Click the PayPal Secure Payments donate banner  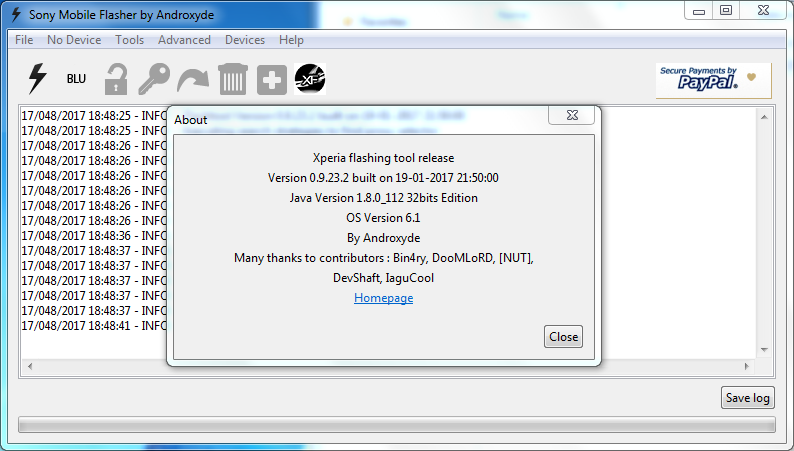click(713, 80)
